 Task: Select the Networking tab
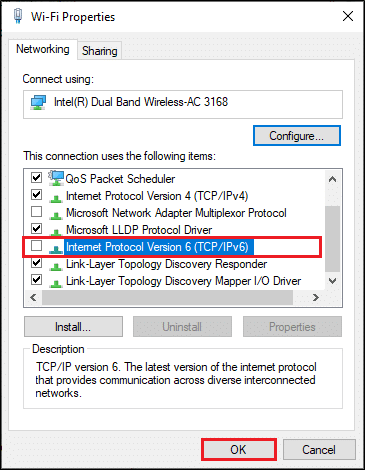(43, 49)
